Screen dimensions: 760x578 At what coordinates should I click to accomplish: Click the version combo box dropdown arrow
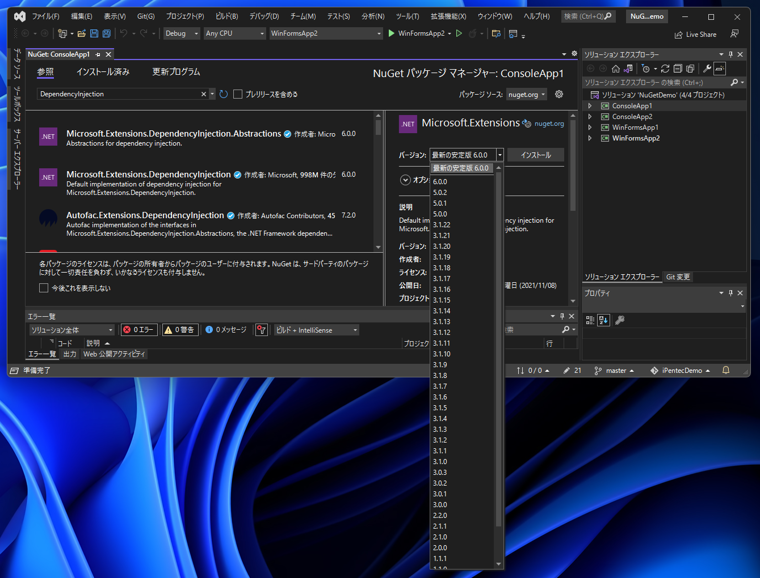pos(500,155)
